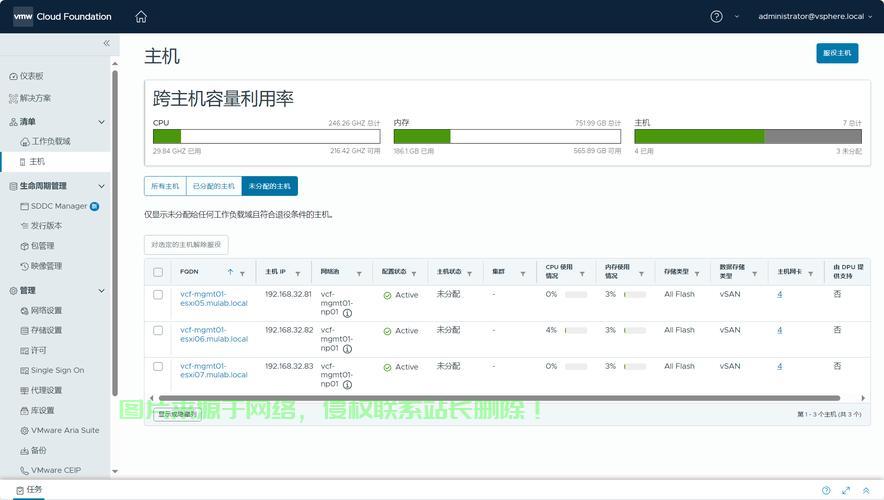Click the home icon in header
The width and height of the screenshot is (884, 500).
pyautogui.click(x=141, y=16)
